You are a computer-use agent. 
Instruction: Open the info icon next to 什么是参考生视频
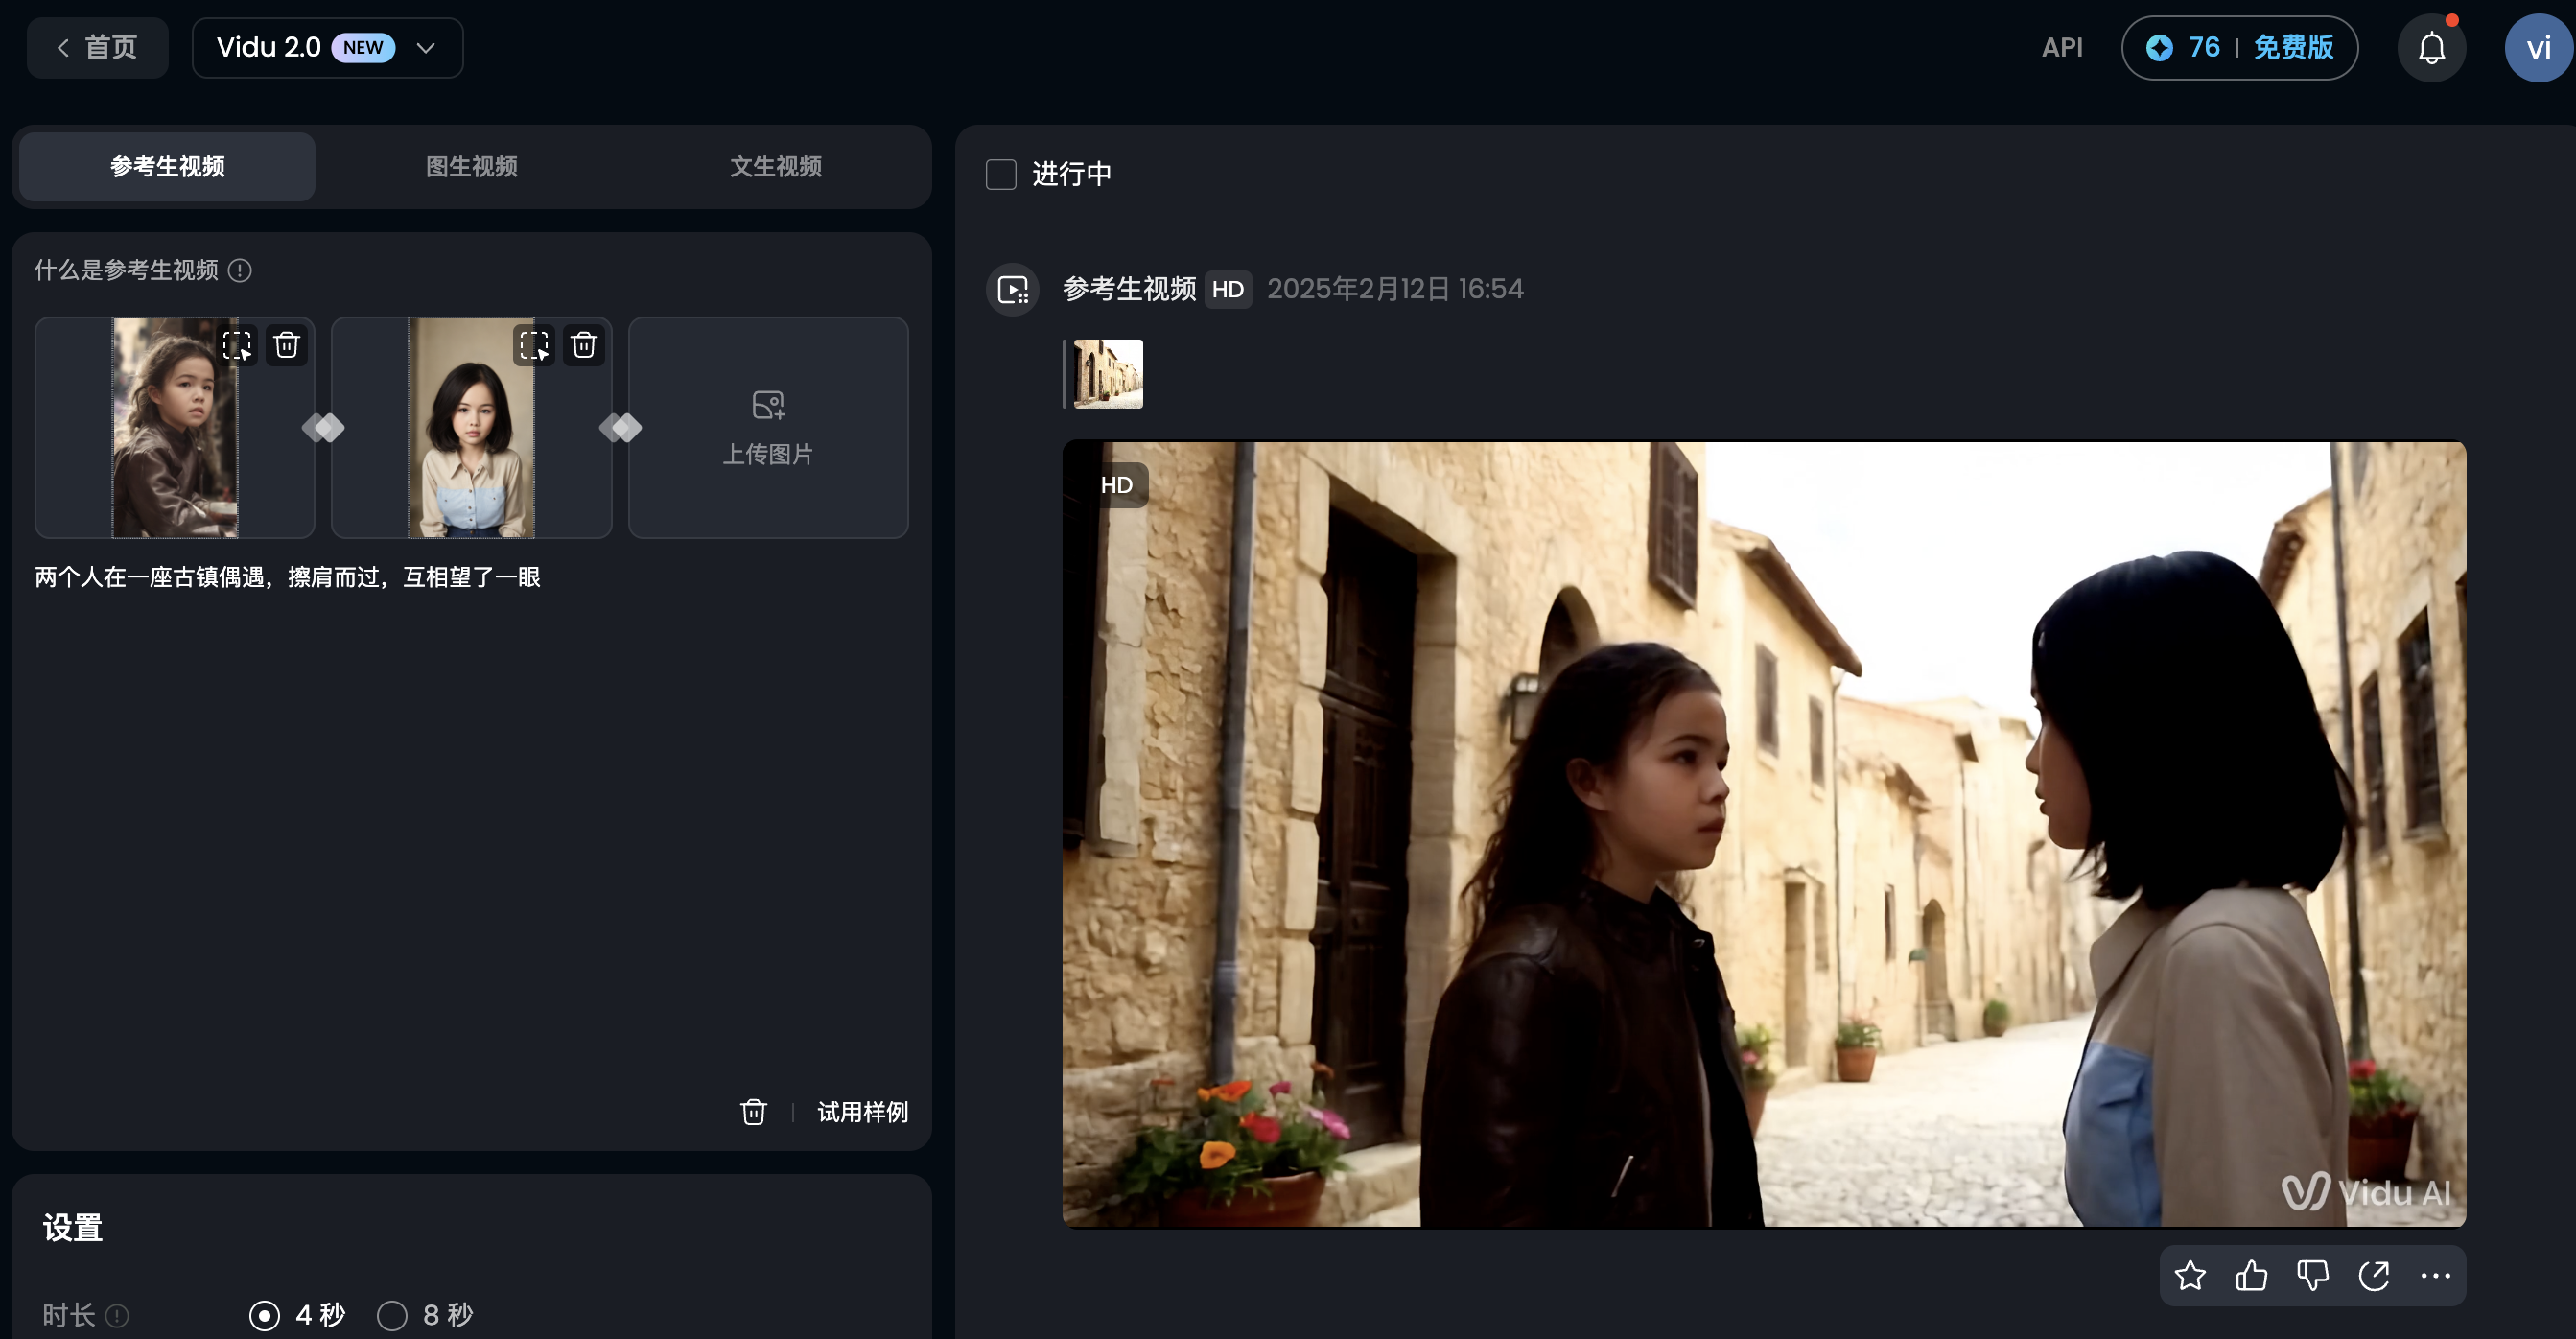coord(240,270)
